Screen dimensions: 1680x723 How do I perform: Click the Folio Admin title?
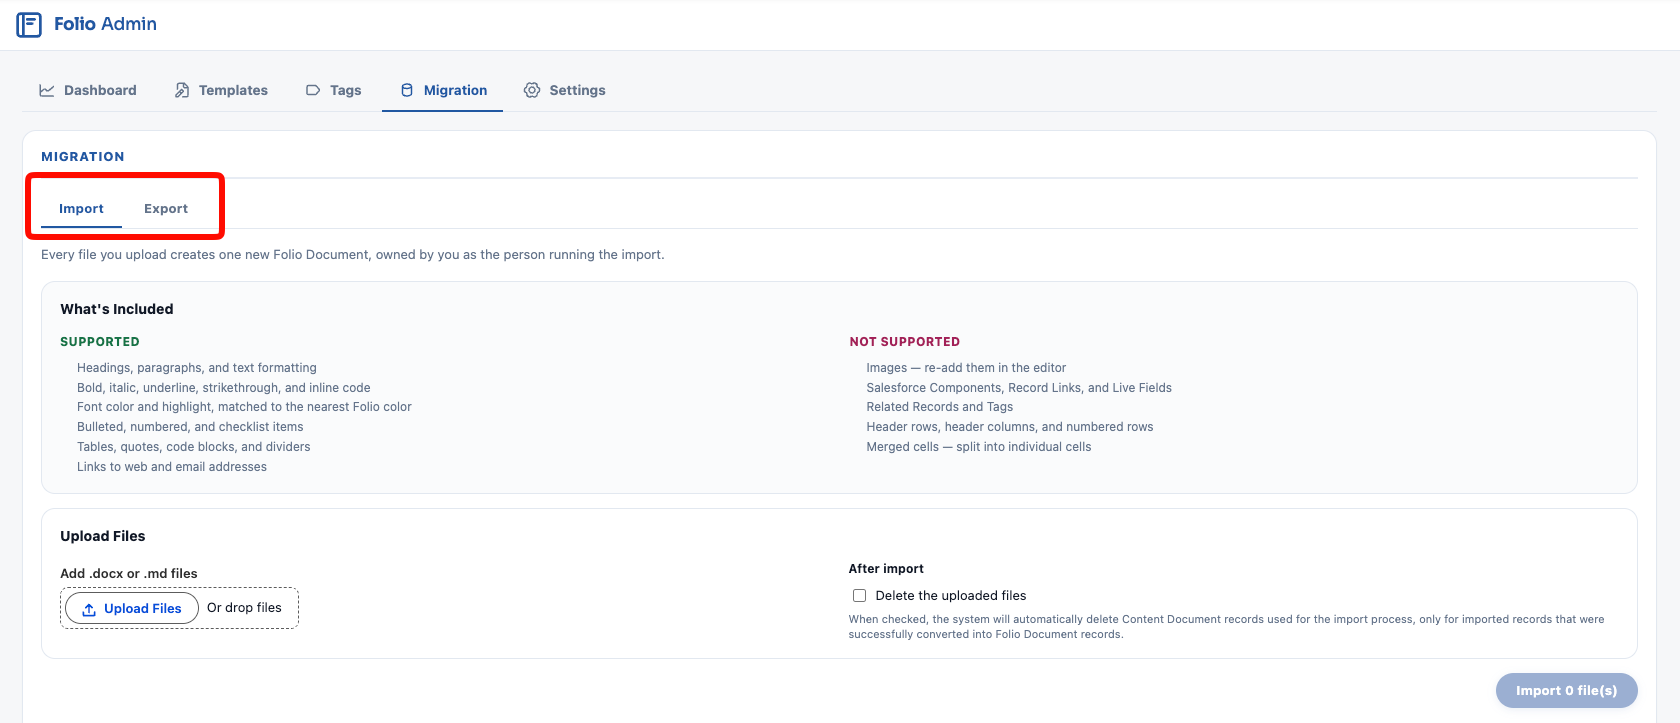point(105,24)
